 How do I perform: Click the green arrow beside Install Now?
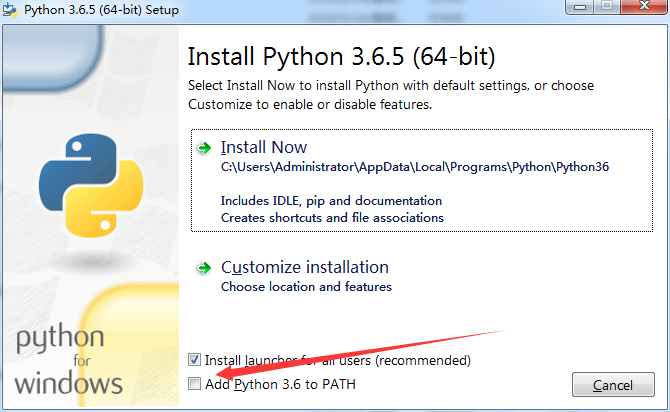coord(204,148)
